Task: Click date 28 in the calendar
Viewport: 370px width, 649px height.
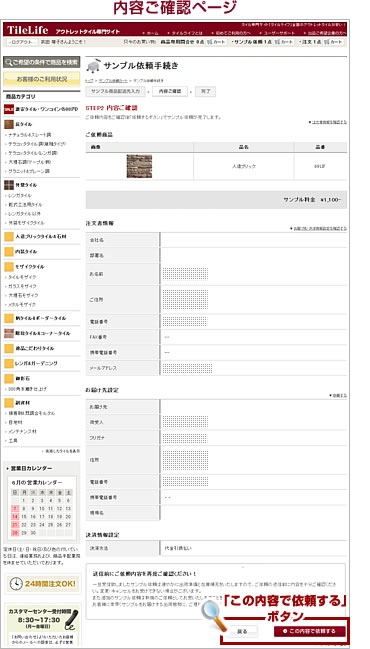Action: (15, 533)
